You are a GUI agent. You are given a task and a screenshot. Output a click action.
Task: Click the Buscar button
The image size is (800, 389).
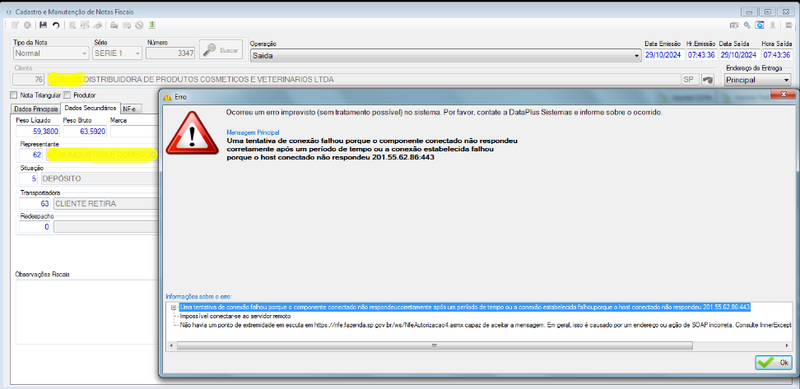(x=220, y=50)
